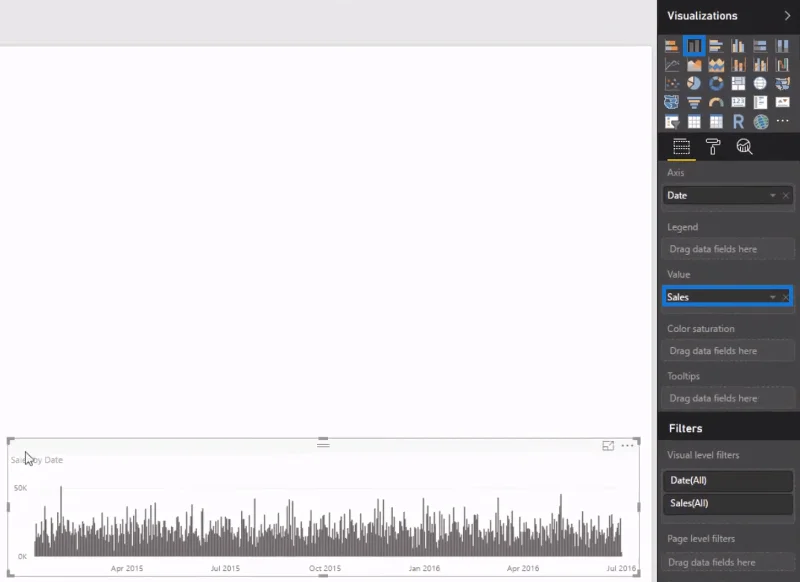
Task: Remove the Sales field from Value
Action: tap(786, 297)
